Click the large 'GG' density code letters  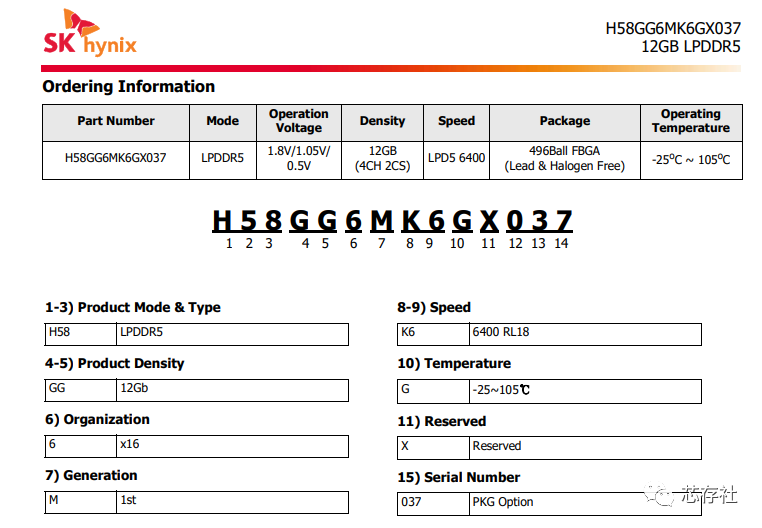(313, 221)
